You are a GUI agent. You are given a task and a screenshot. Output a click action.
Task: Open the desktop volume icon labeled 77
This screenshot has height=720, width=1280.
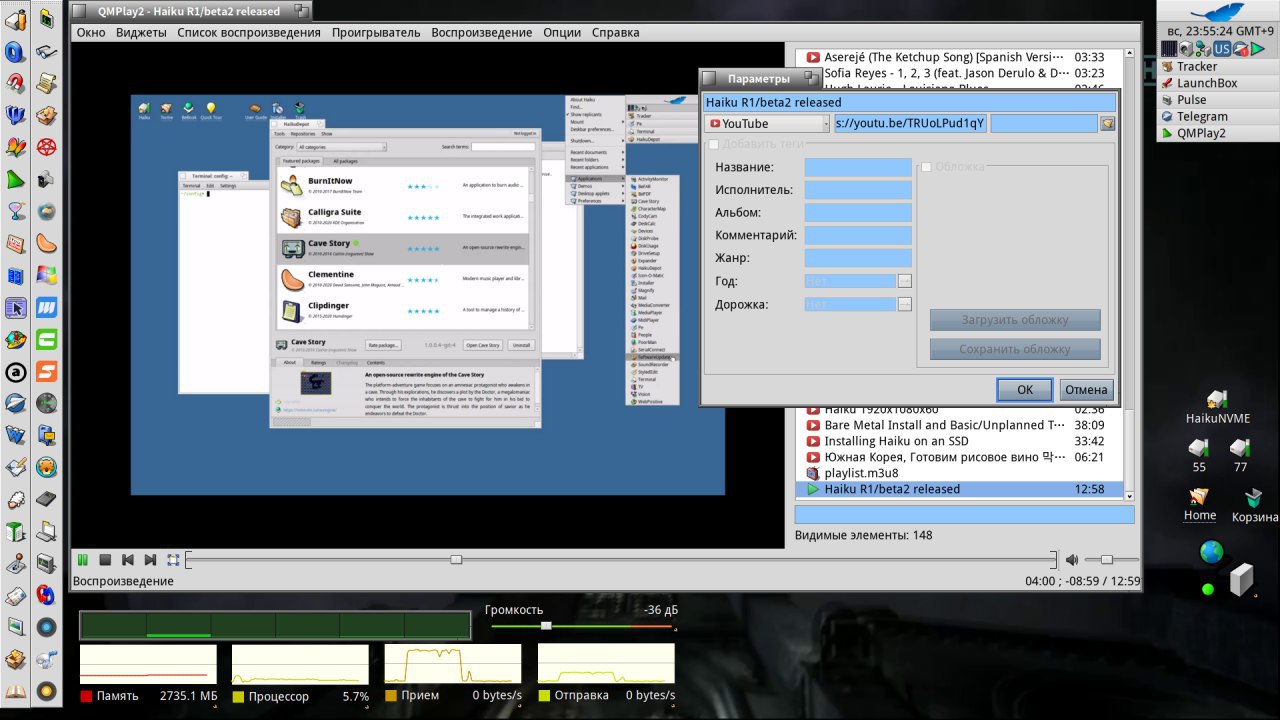tap(1240, 447)
